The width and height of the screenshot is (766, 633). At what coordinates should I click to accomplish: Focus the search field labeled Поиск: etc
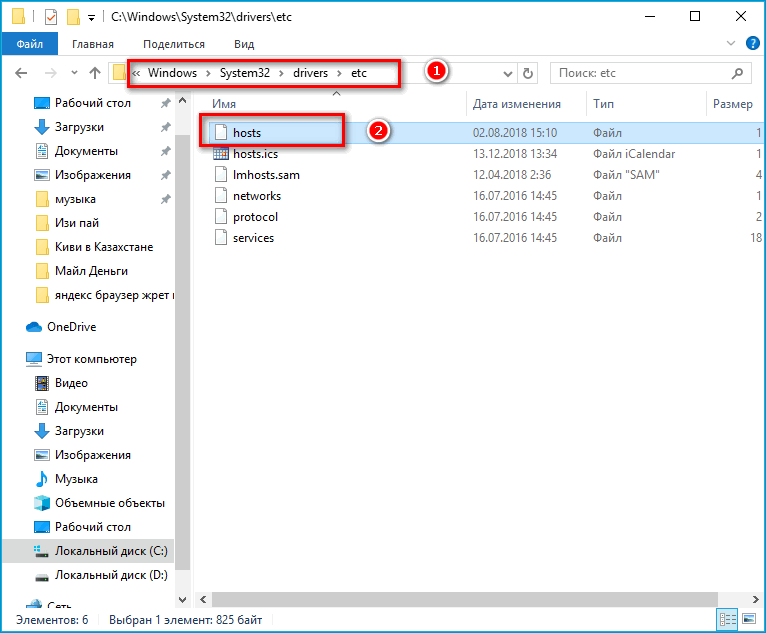(650, 73)
